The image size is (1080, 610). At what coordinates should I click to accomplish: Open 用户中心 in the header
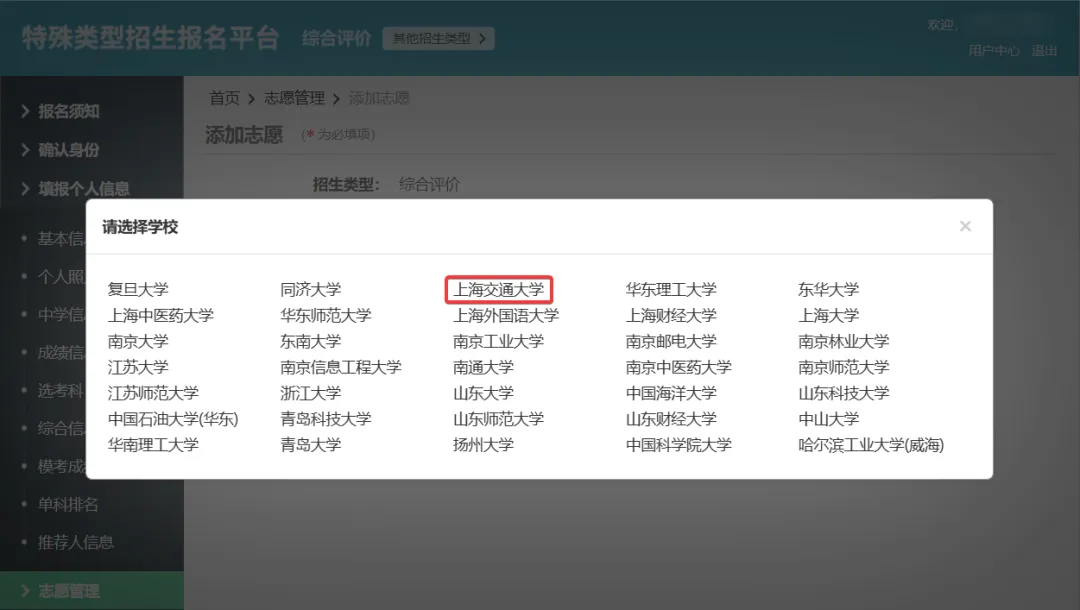993,50
